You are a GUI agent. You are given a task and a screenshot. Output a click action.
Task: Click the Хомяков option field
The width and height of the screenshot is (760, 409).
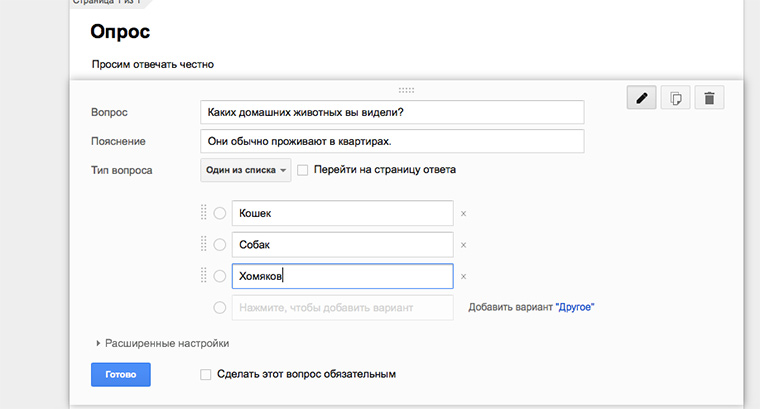tap(343, 276)
